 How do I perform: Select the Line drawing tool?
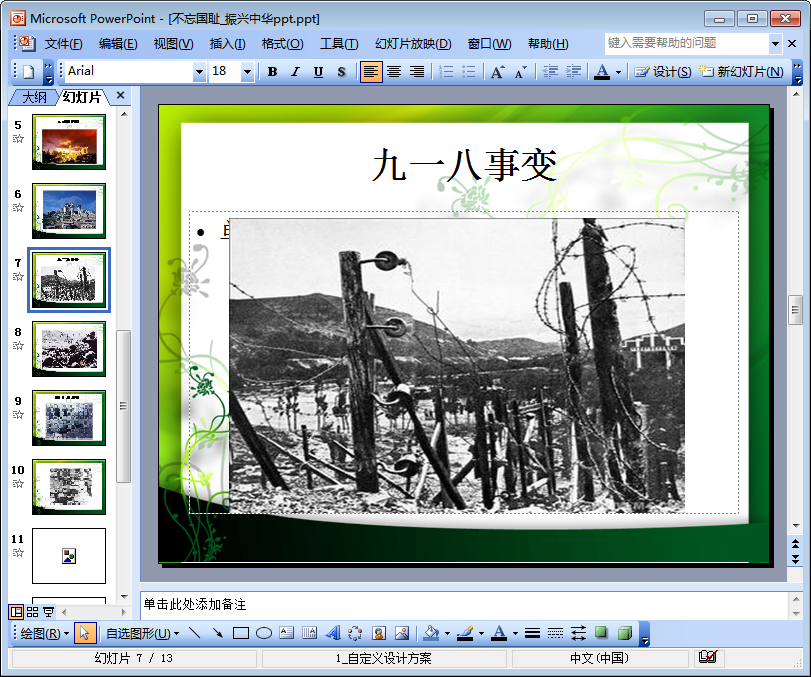tap(194, 633)
